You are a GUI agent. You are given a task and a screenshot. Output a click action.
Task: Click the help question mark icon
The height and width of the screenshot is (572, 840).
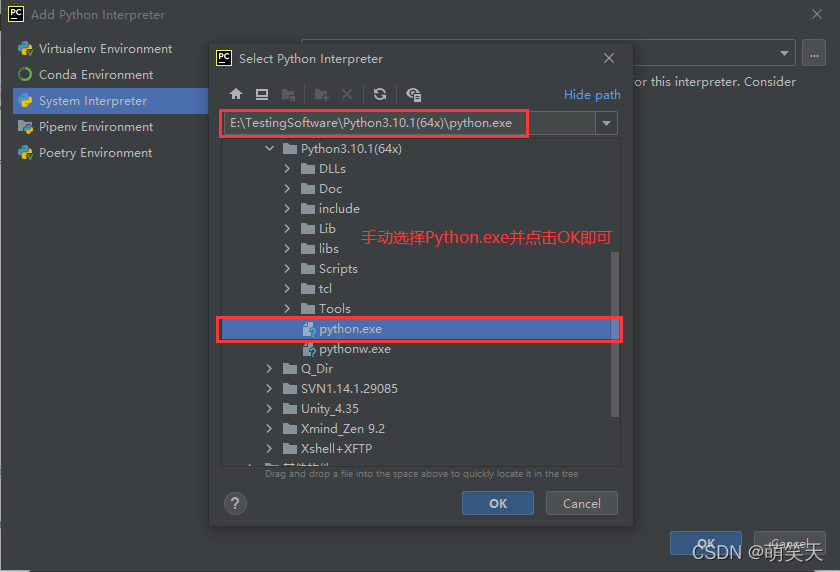[235, 503]
